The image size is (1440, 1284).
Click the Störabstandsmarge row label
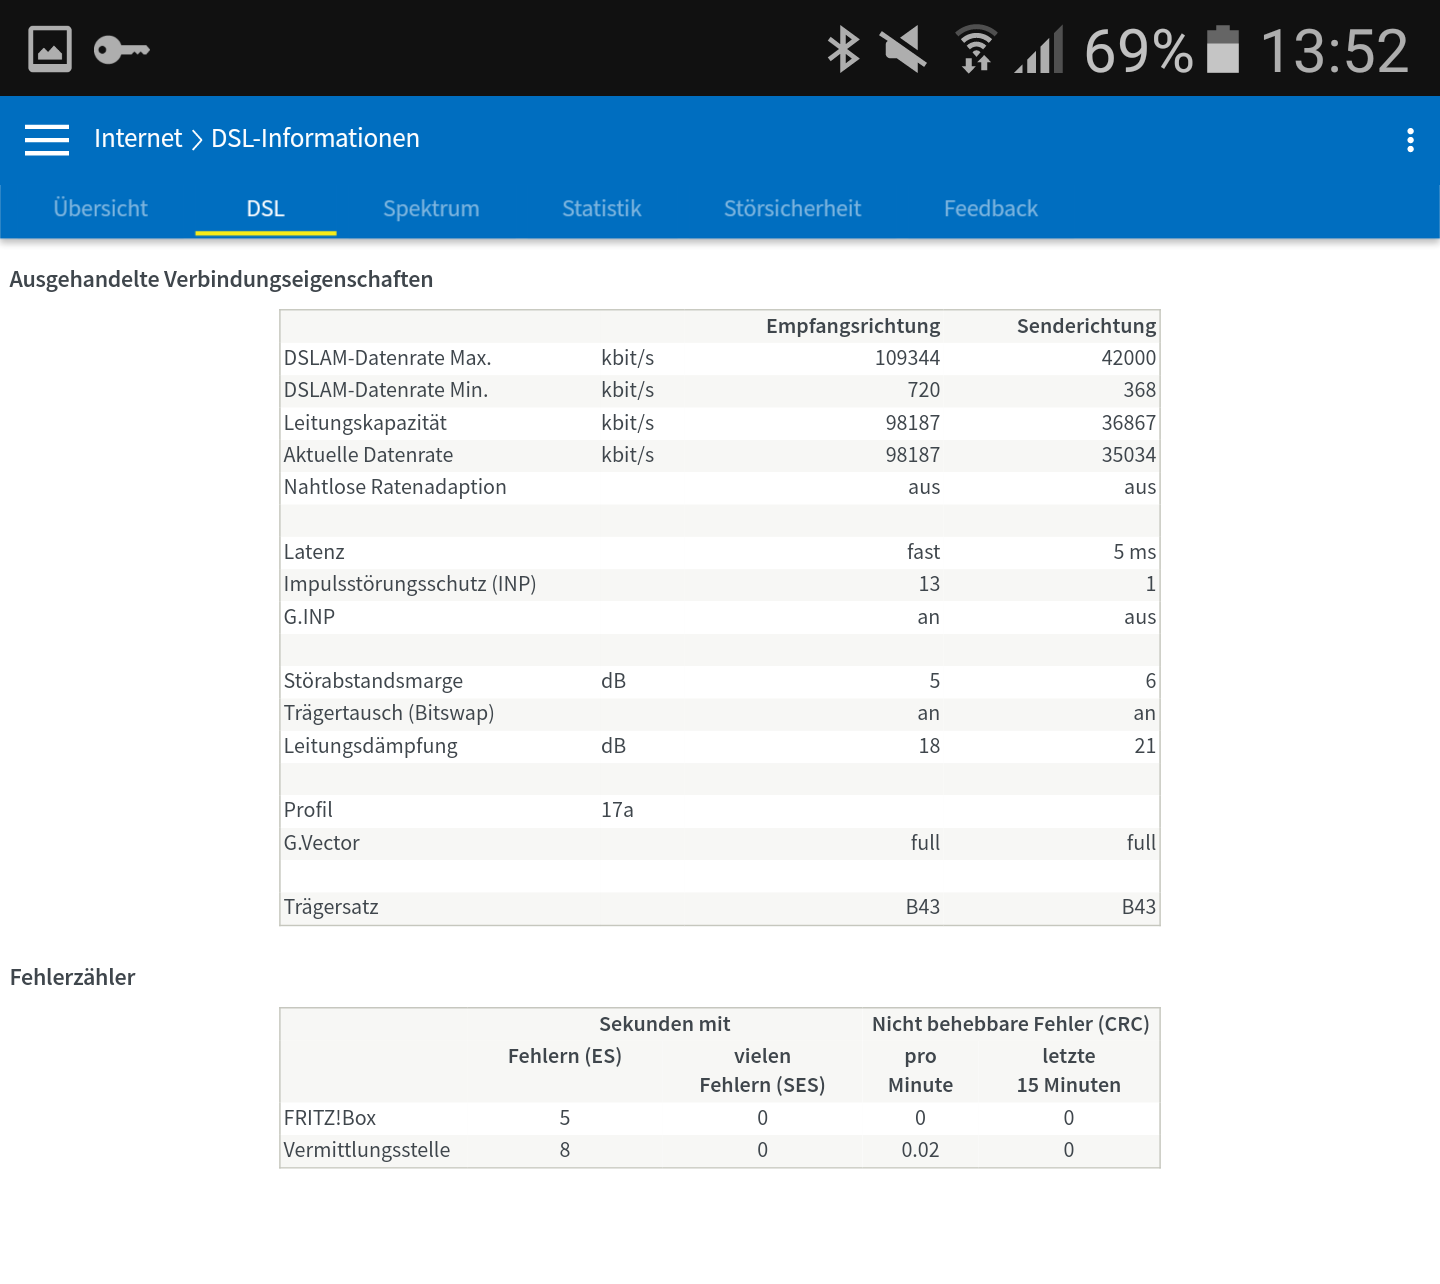coord(373,681)
